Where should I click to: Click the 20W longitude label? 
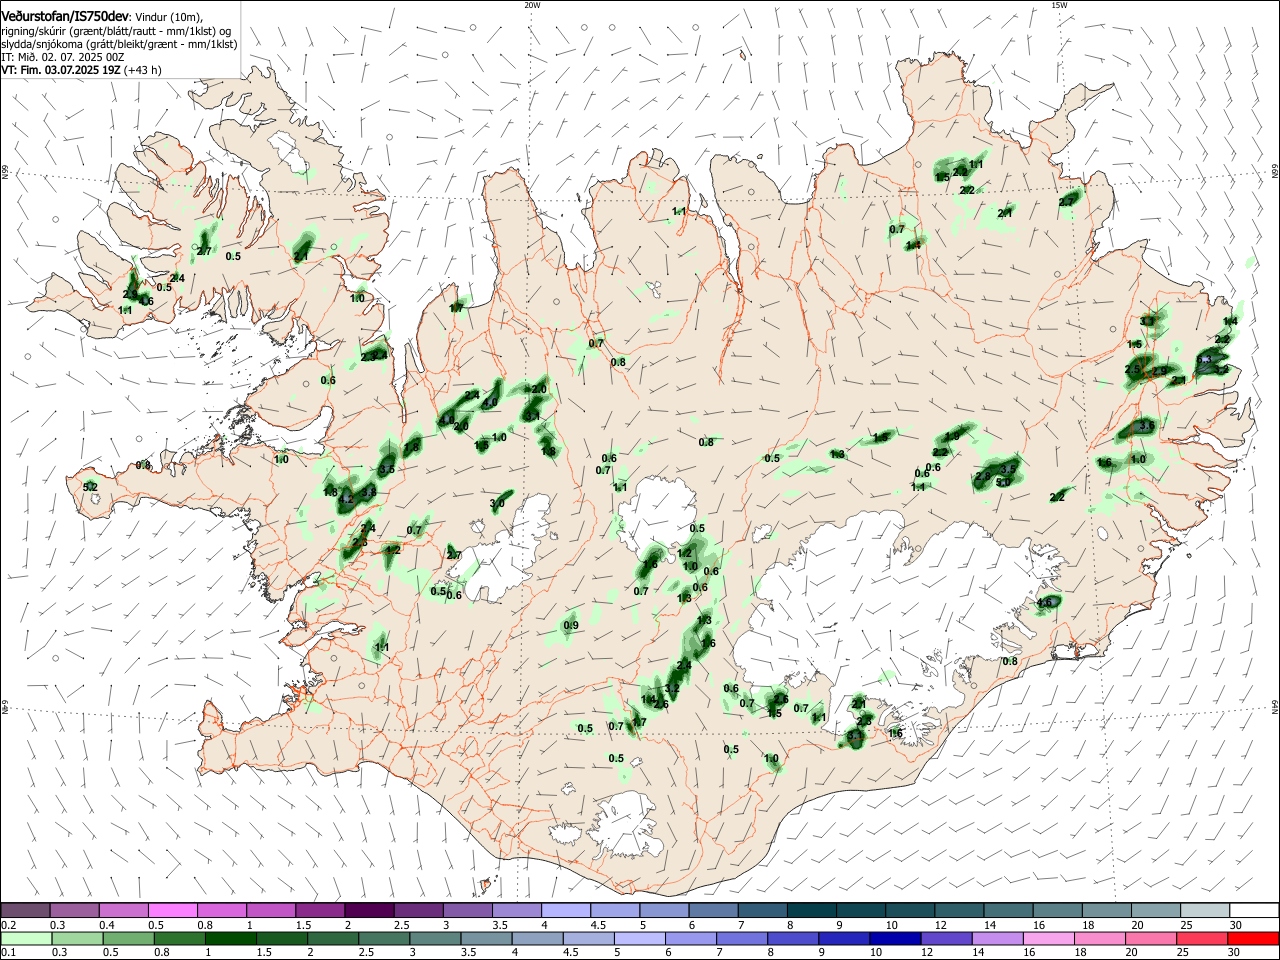click(x=532, y=5)
